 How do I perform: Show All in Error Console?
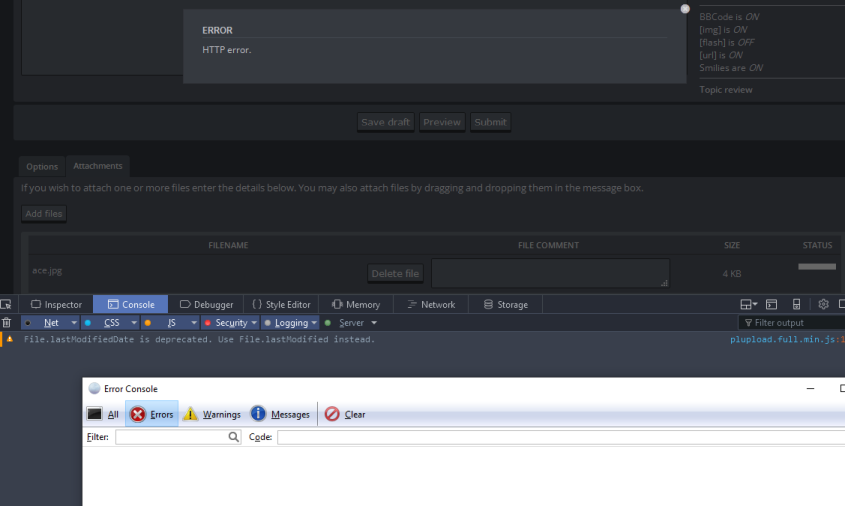pyautogui.click(x=103, y=414)
